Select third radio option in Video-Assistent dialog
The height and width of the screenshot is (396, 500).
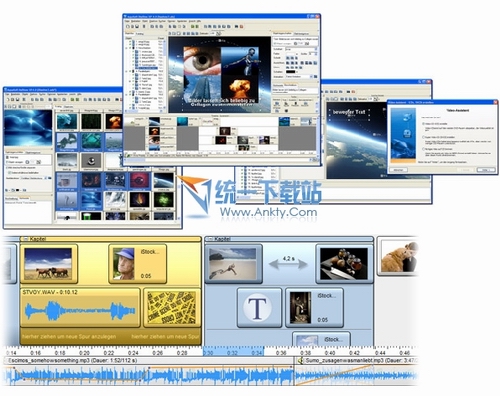pos(424,149)
